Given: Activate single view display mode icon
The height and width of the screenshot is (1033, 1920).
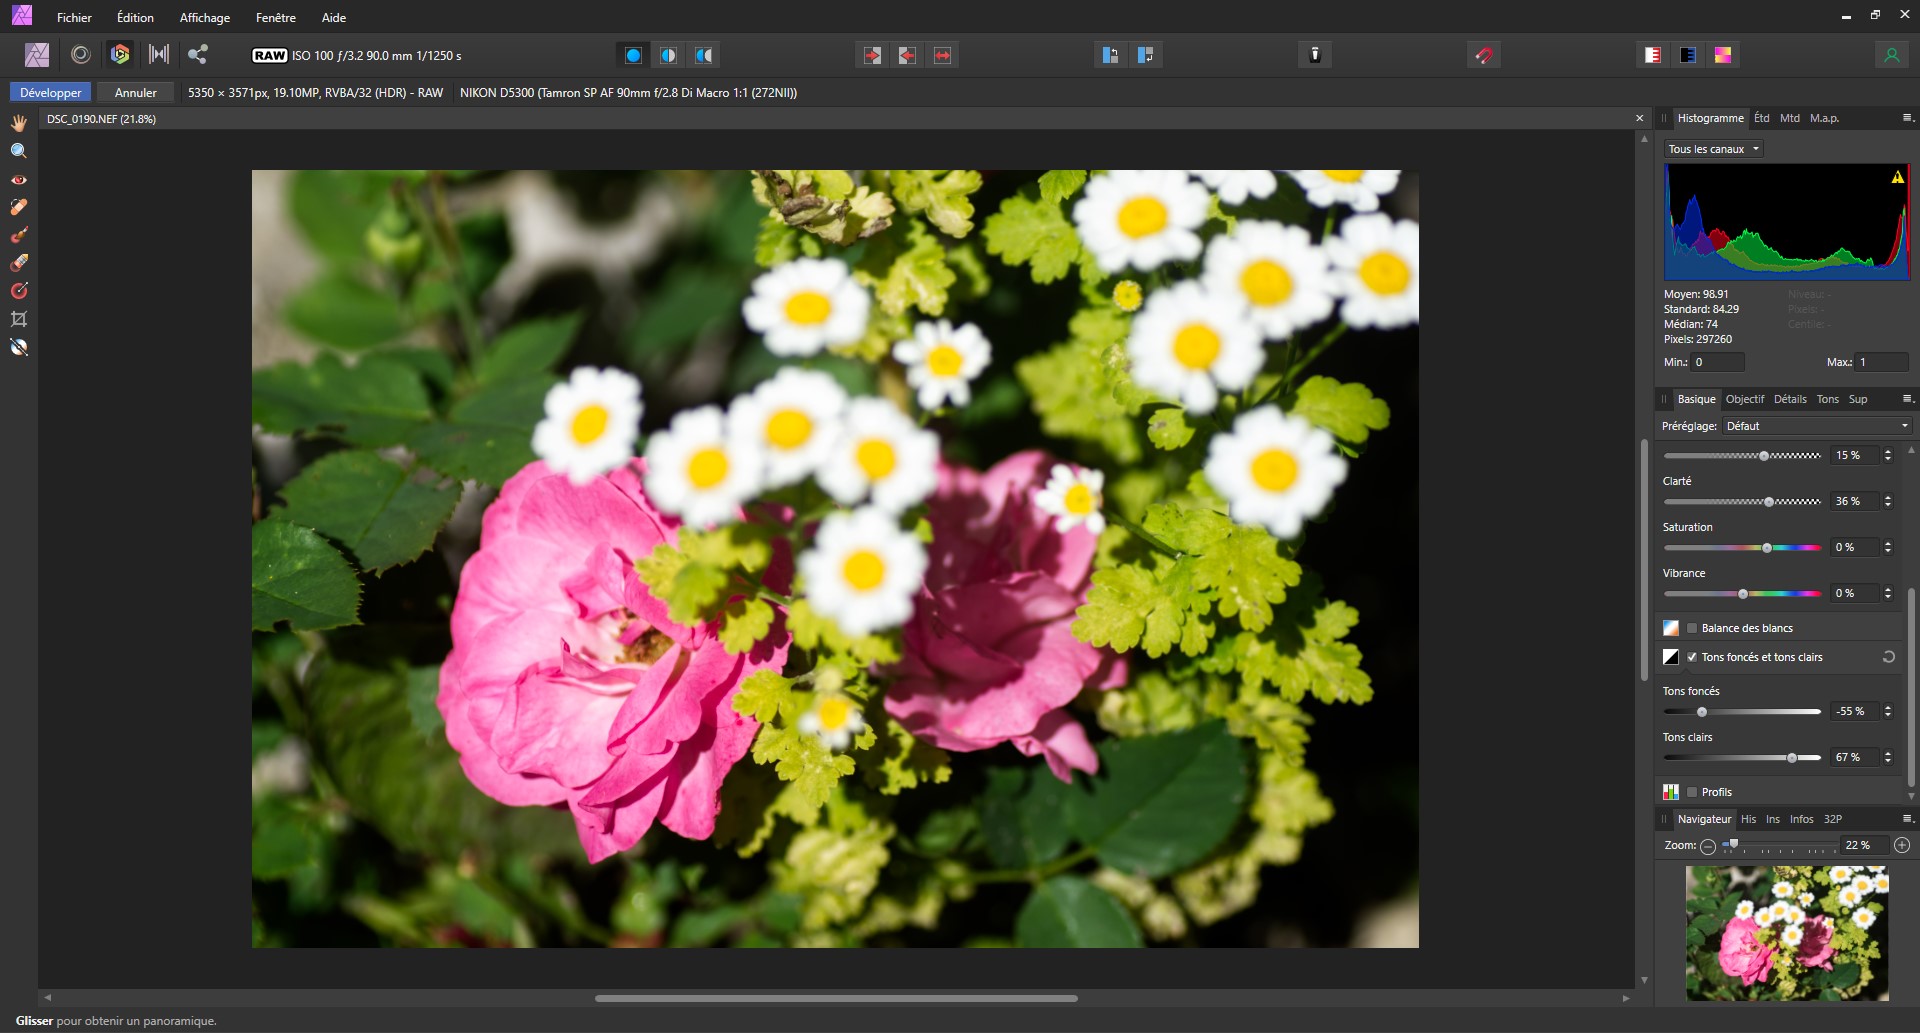Looking at the screenshot, I should (633, 55).
